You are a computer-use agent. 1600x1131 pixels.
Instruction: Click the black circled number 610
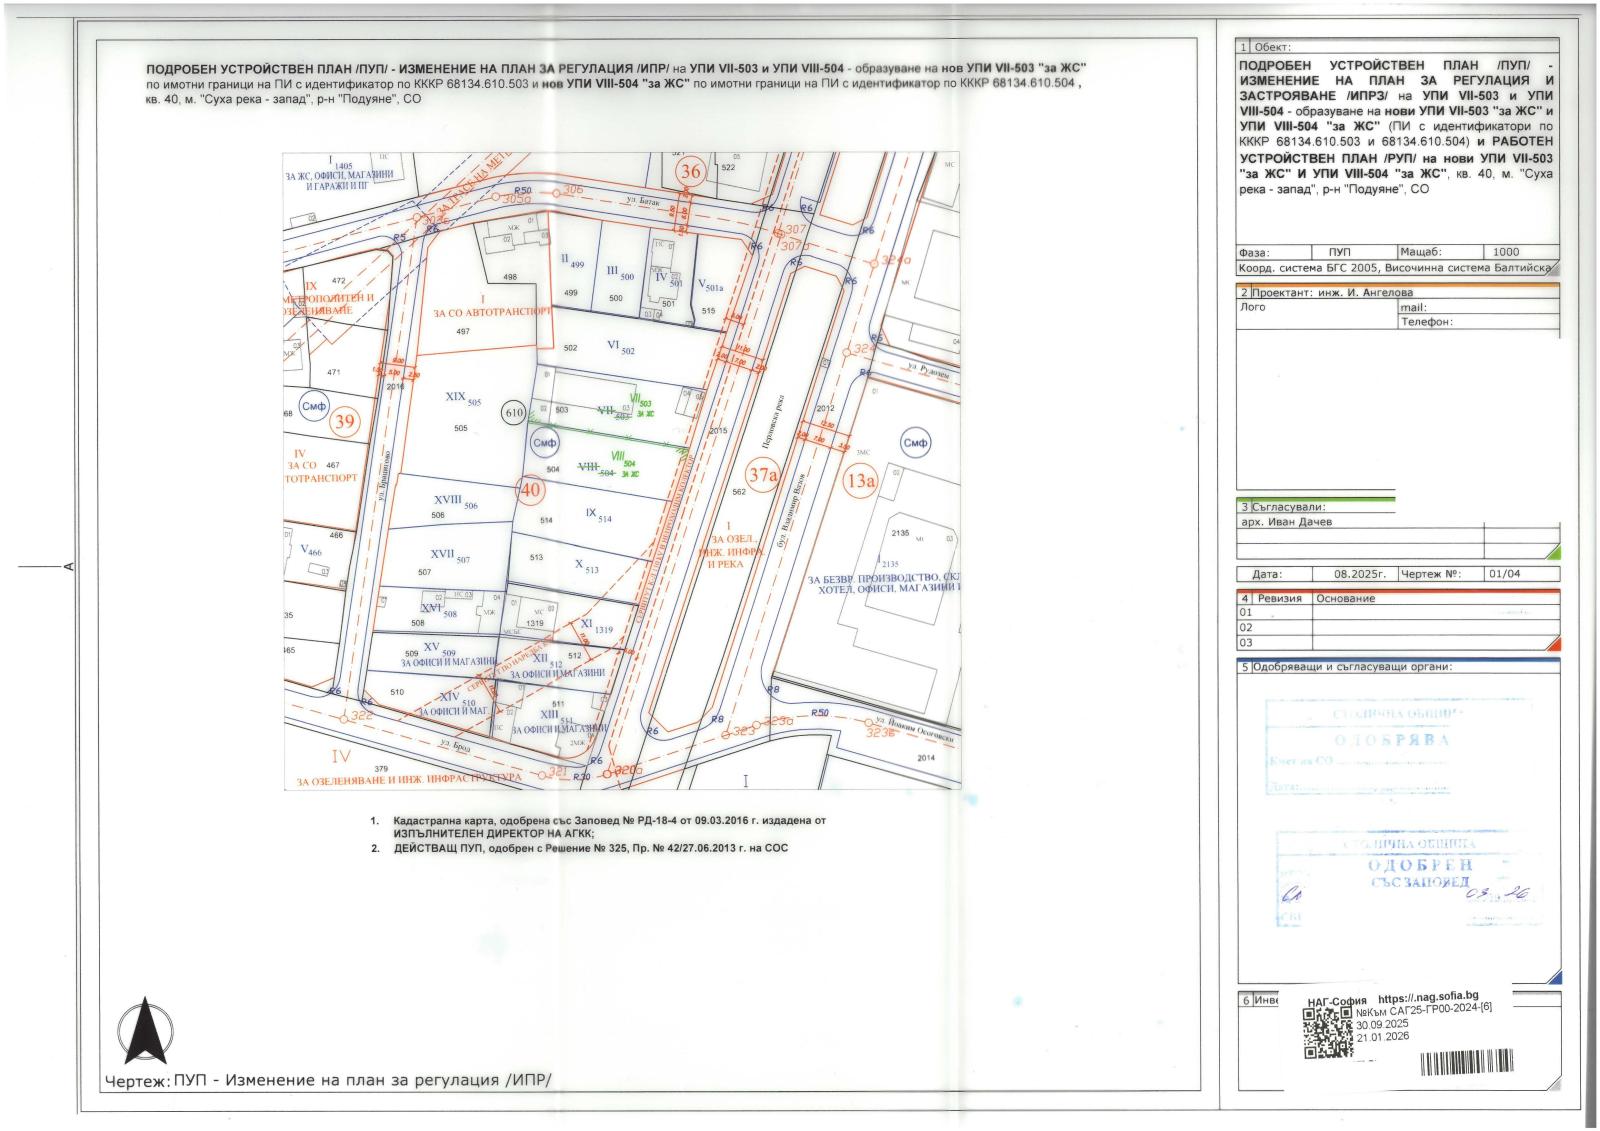(x=514, y=412)
